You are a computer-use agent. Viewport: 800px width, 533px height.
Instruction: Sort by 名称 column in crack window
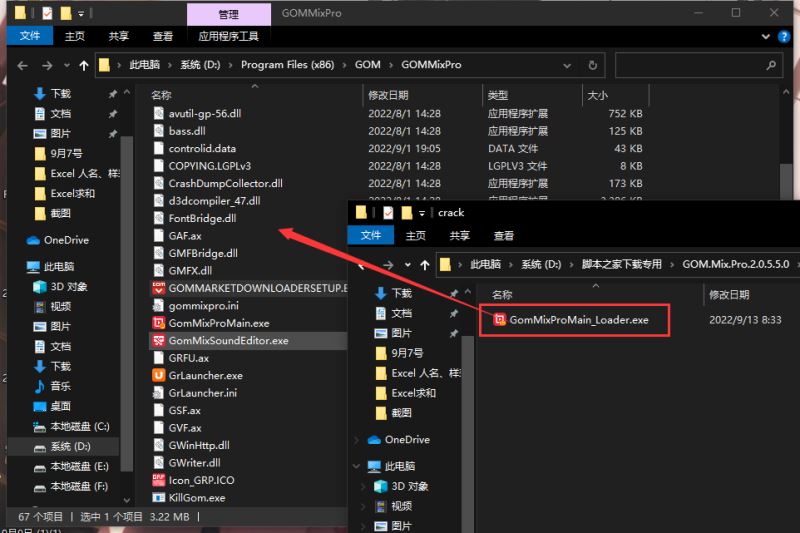pos(589,294)
